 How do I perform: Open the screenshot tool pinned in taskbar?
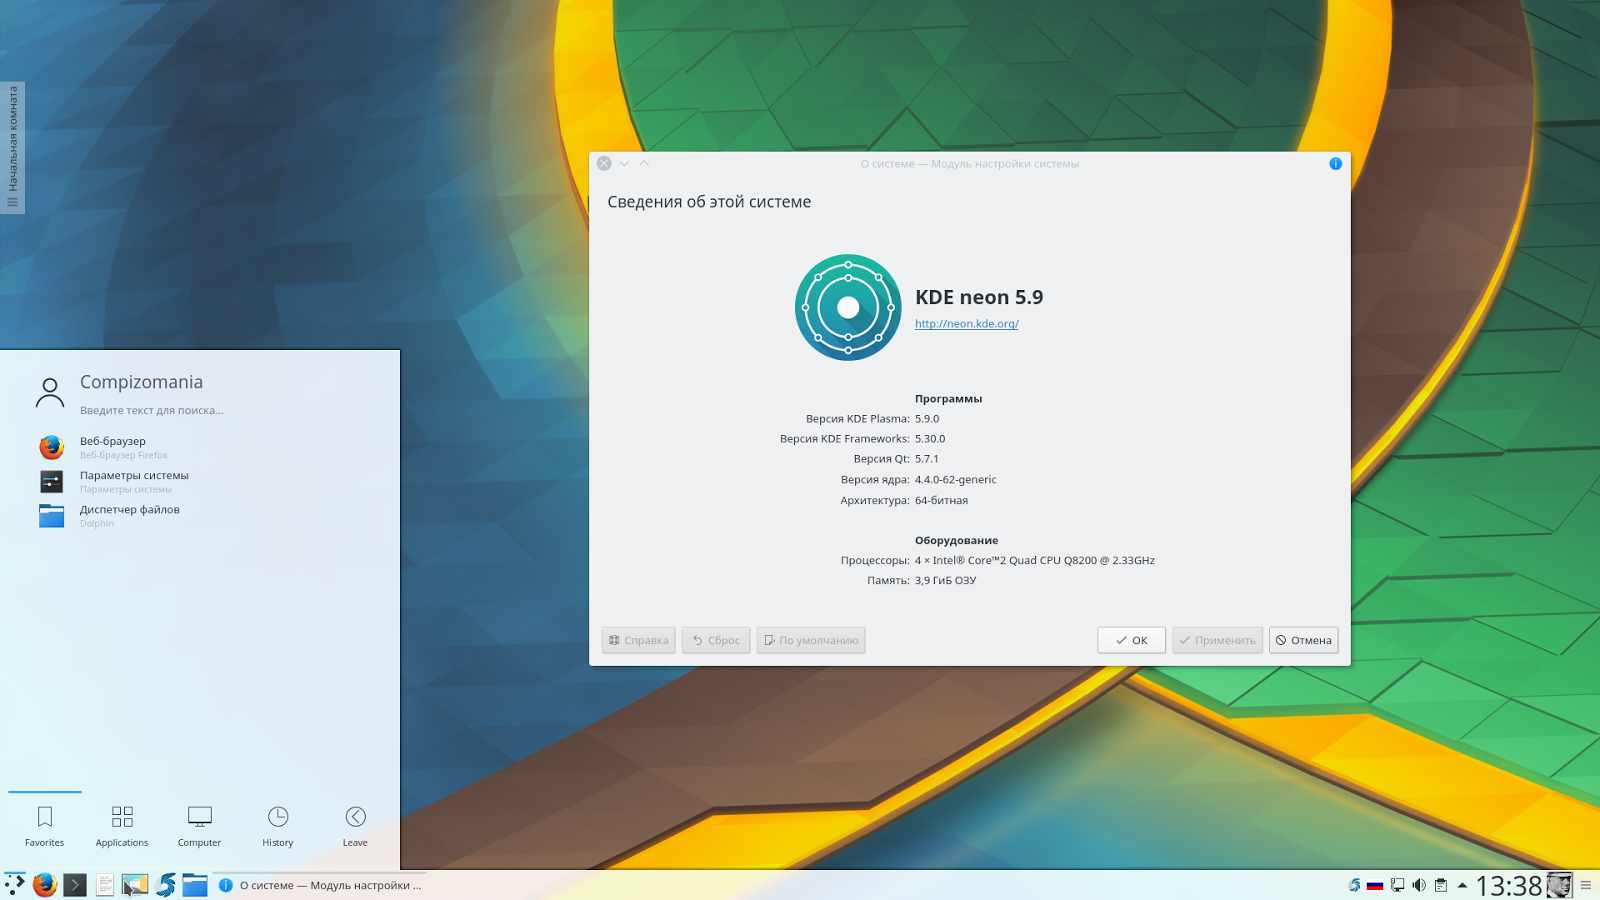tap(134, 884)
